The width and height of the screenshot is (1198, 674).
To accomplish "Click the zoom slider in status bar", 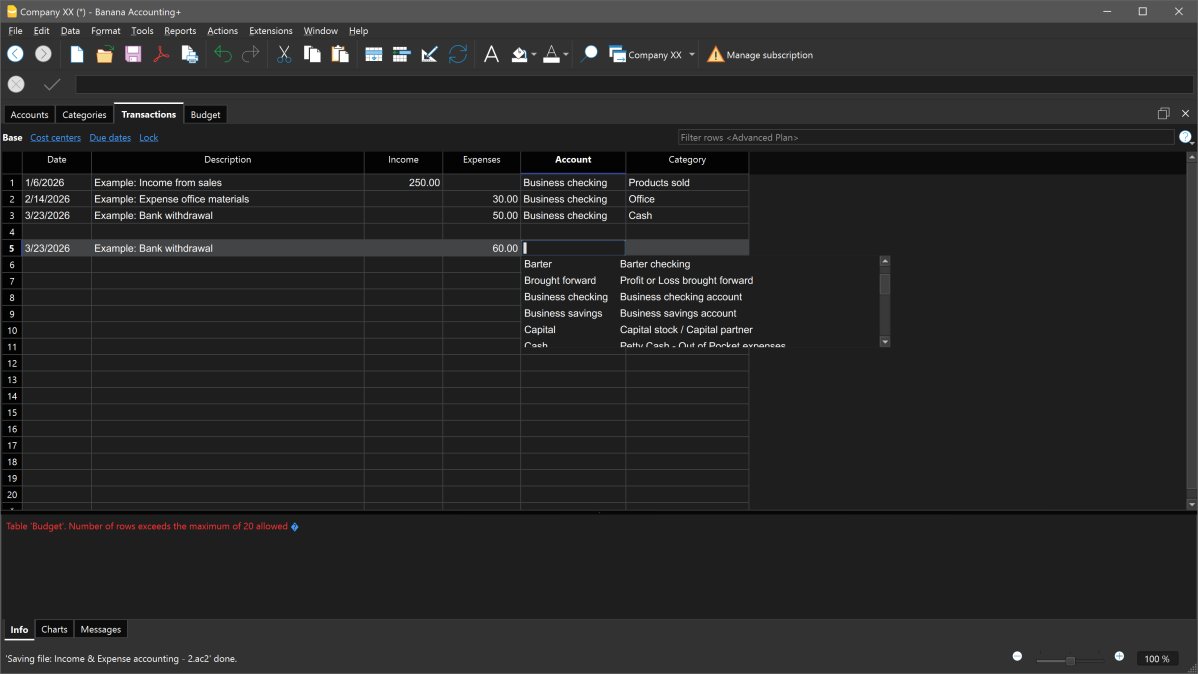I will coord(1070,660).
